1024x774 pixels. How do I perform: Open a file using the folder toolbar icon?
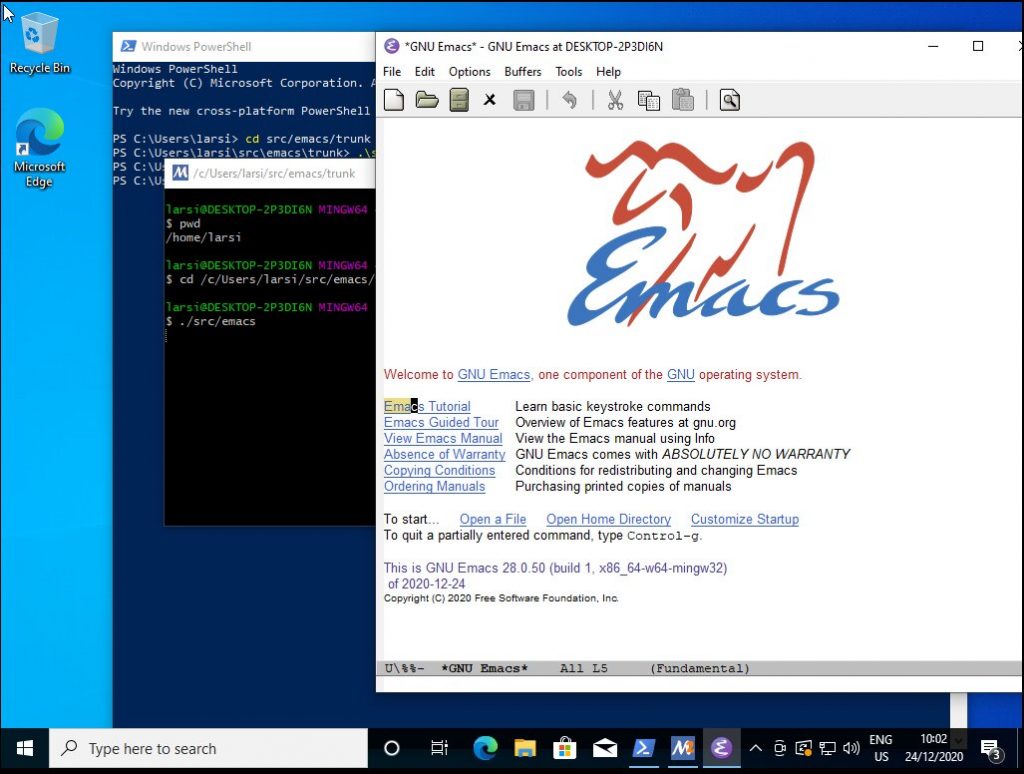click(425, 99)
